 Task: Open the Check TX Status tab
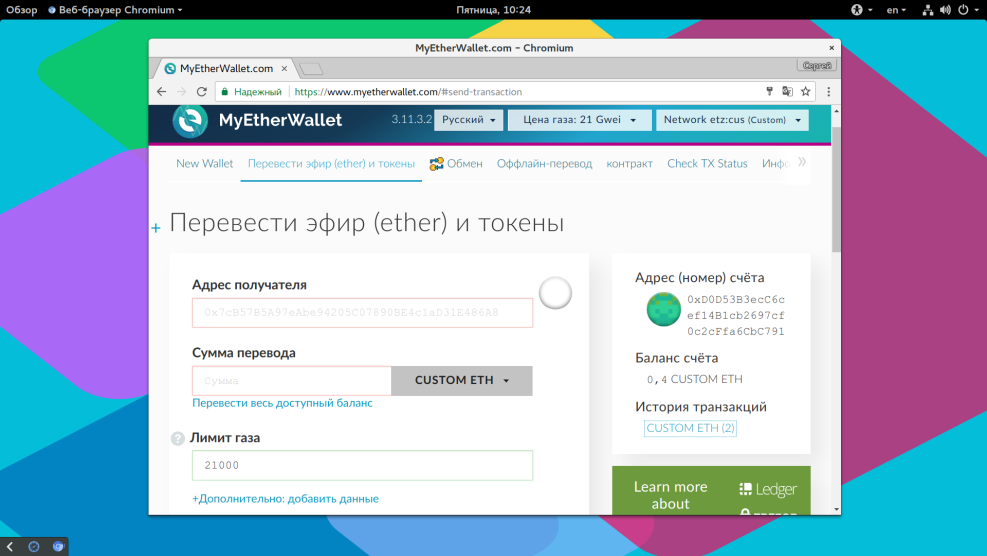(708, 164)
